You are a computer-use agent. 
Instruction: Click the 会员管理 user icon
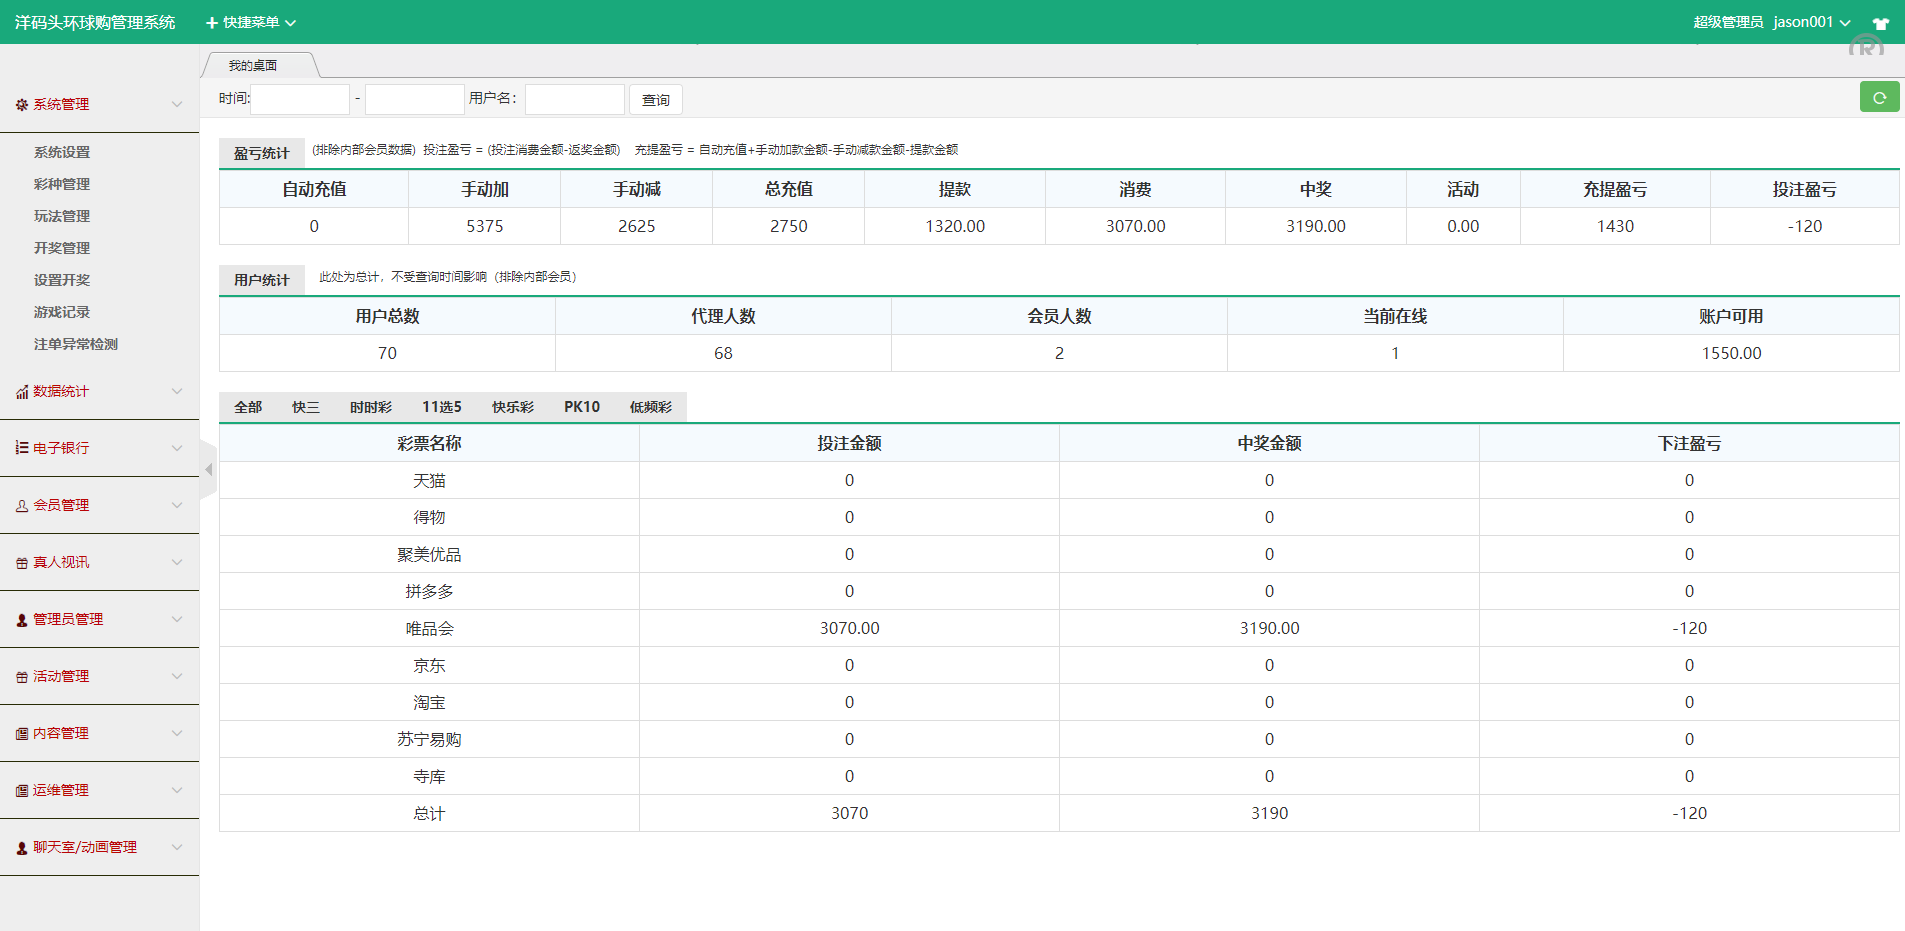pos(21,506)
